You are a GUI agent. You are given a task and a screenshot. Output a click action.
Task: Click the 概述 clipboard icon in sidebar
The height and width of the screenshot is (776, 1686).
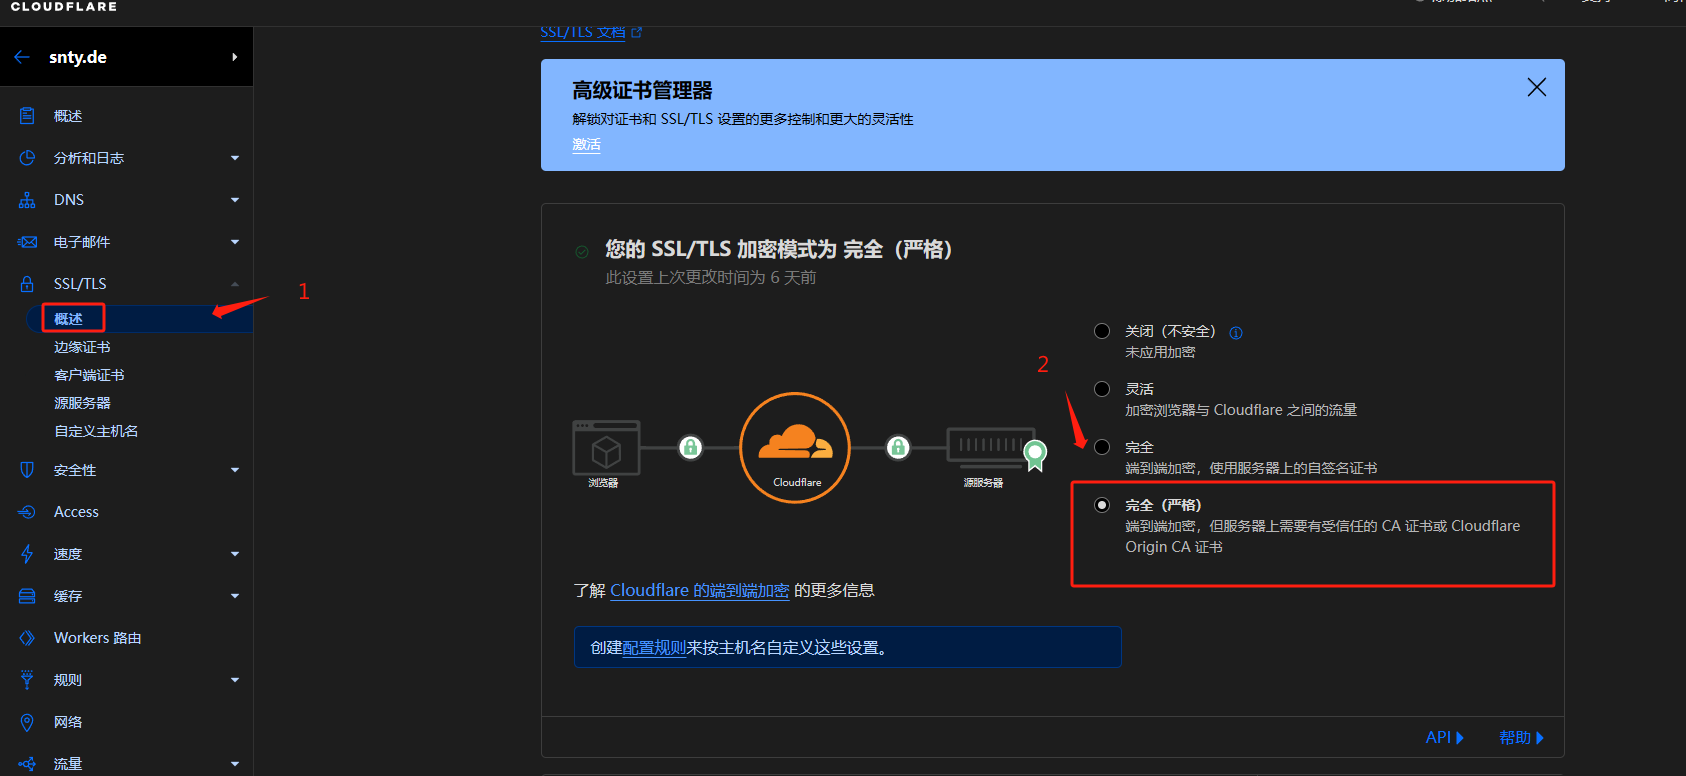click(x=27, y=116)
